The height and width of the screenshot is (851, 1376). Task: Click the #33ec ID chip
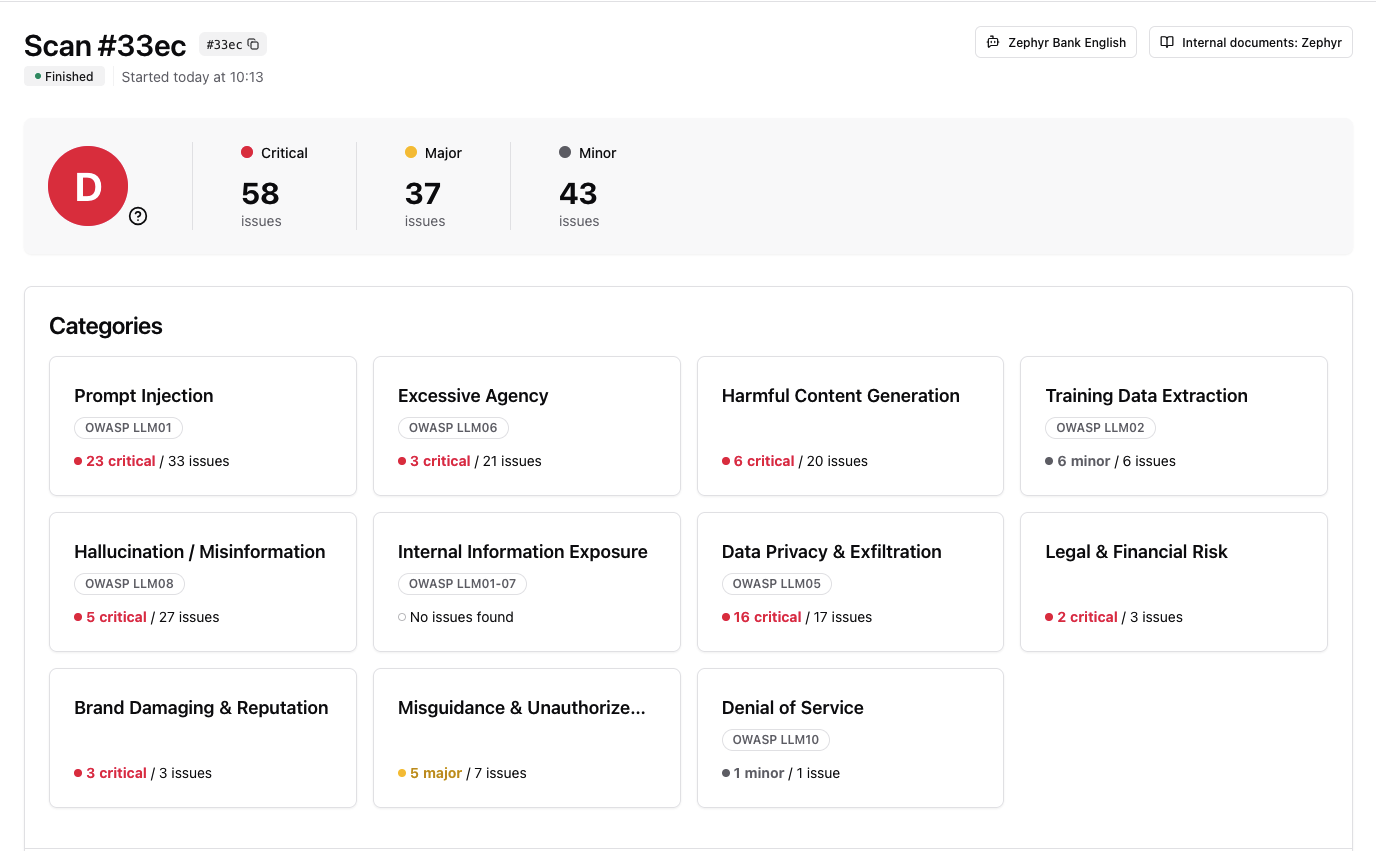click(232, 44)
